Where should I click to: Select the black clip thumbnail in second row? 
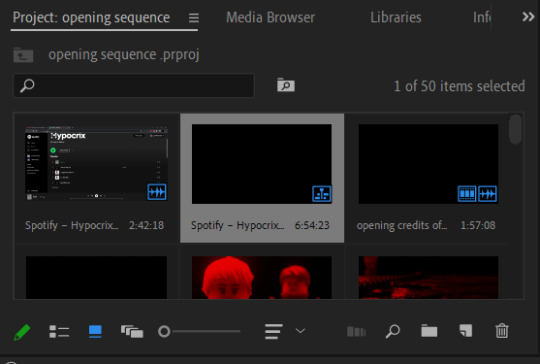click(x=96, y=277)
